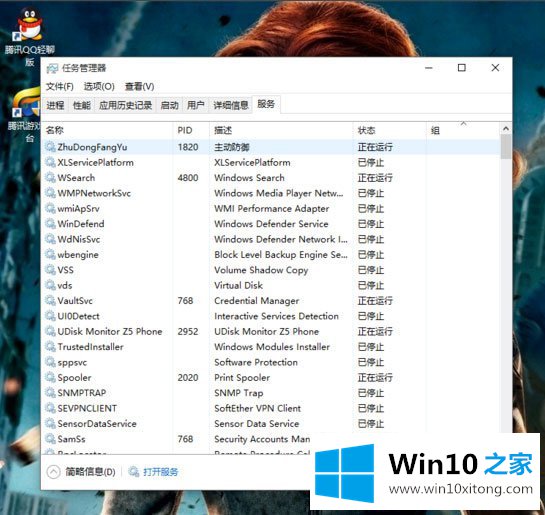Select the Windows Search description cell
Viewport: 545px width, 515px height.
tap(249, 178)
